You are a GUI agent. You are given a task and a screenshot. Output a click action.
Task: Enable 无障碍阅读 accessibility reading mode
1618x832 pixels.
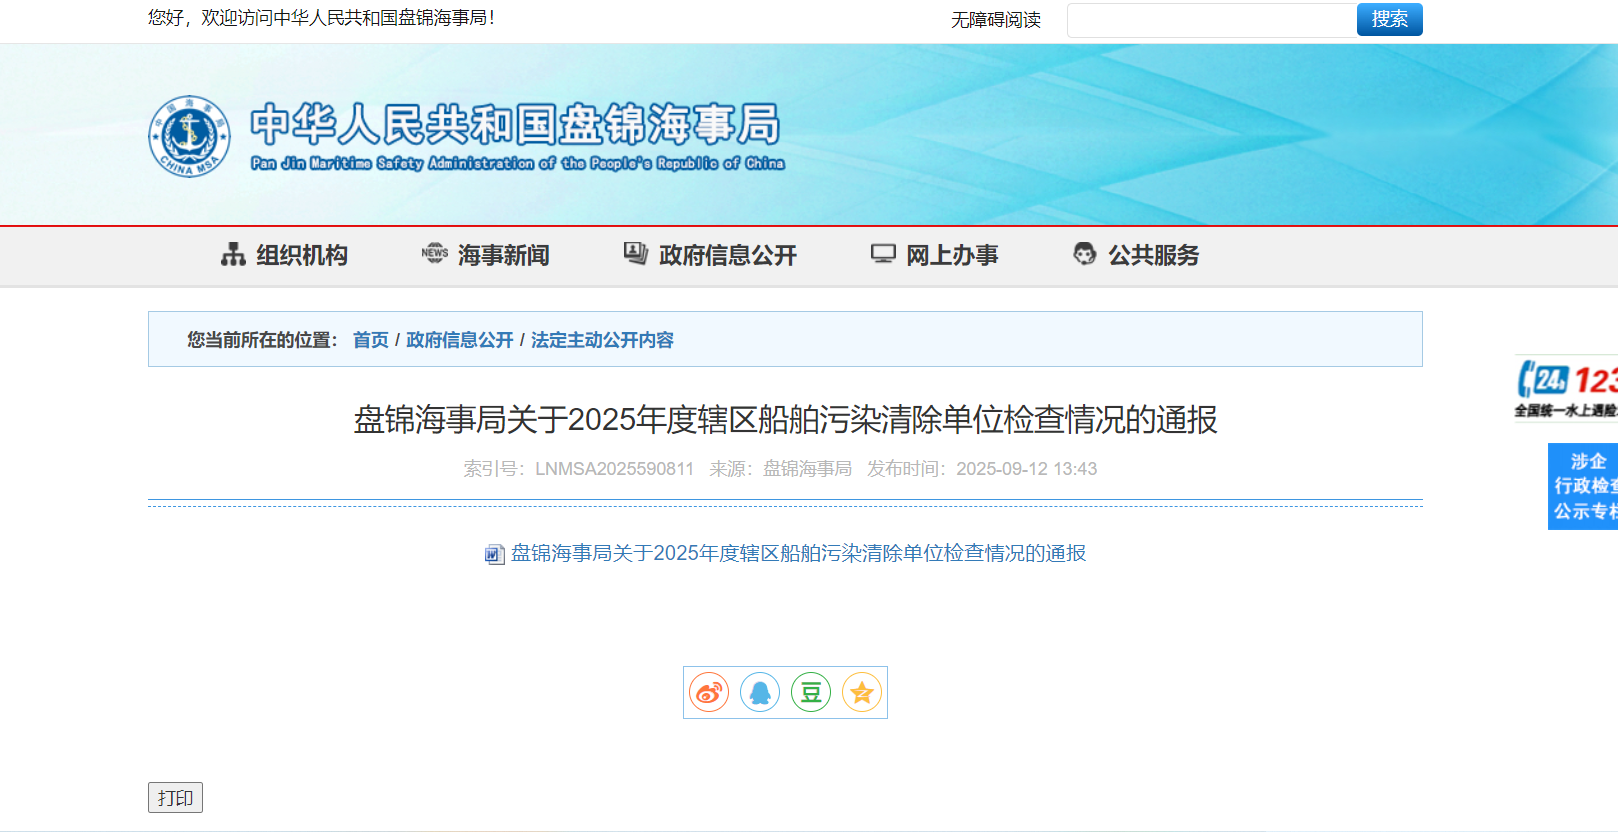click(995, 20)
